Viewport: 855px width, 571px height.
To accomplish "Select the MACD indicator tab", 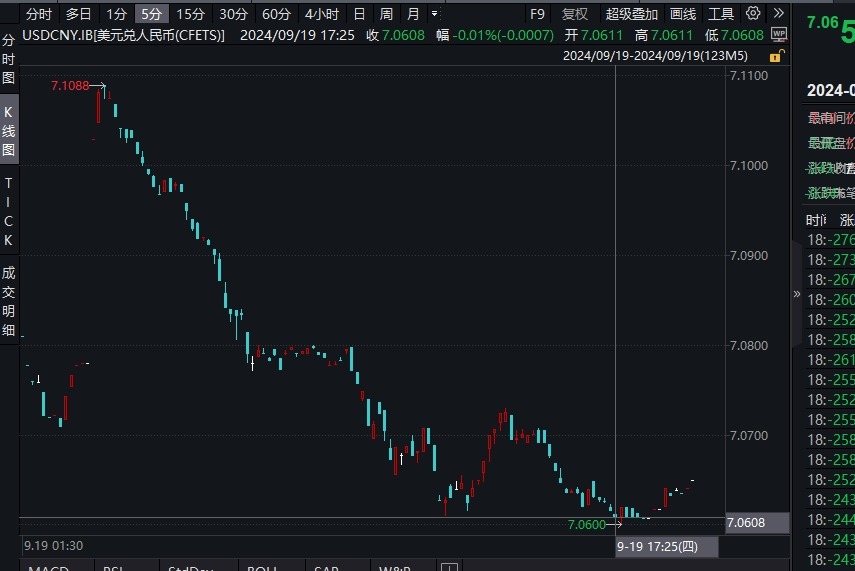I will tap(47, 567).
